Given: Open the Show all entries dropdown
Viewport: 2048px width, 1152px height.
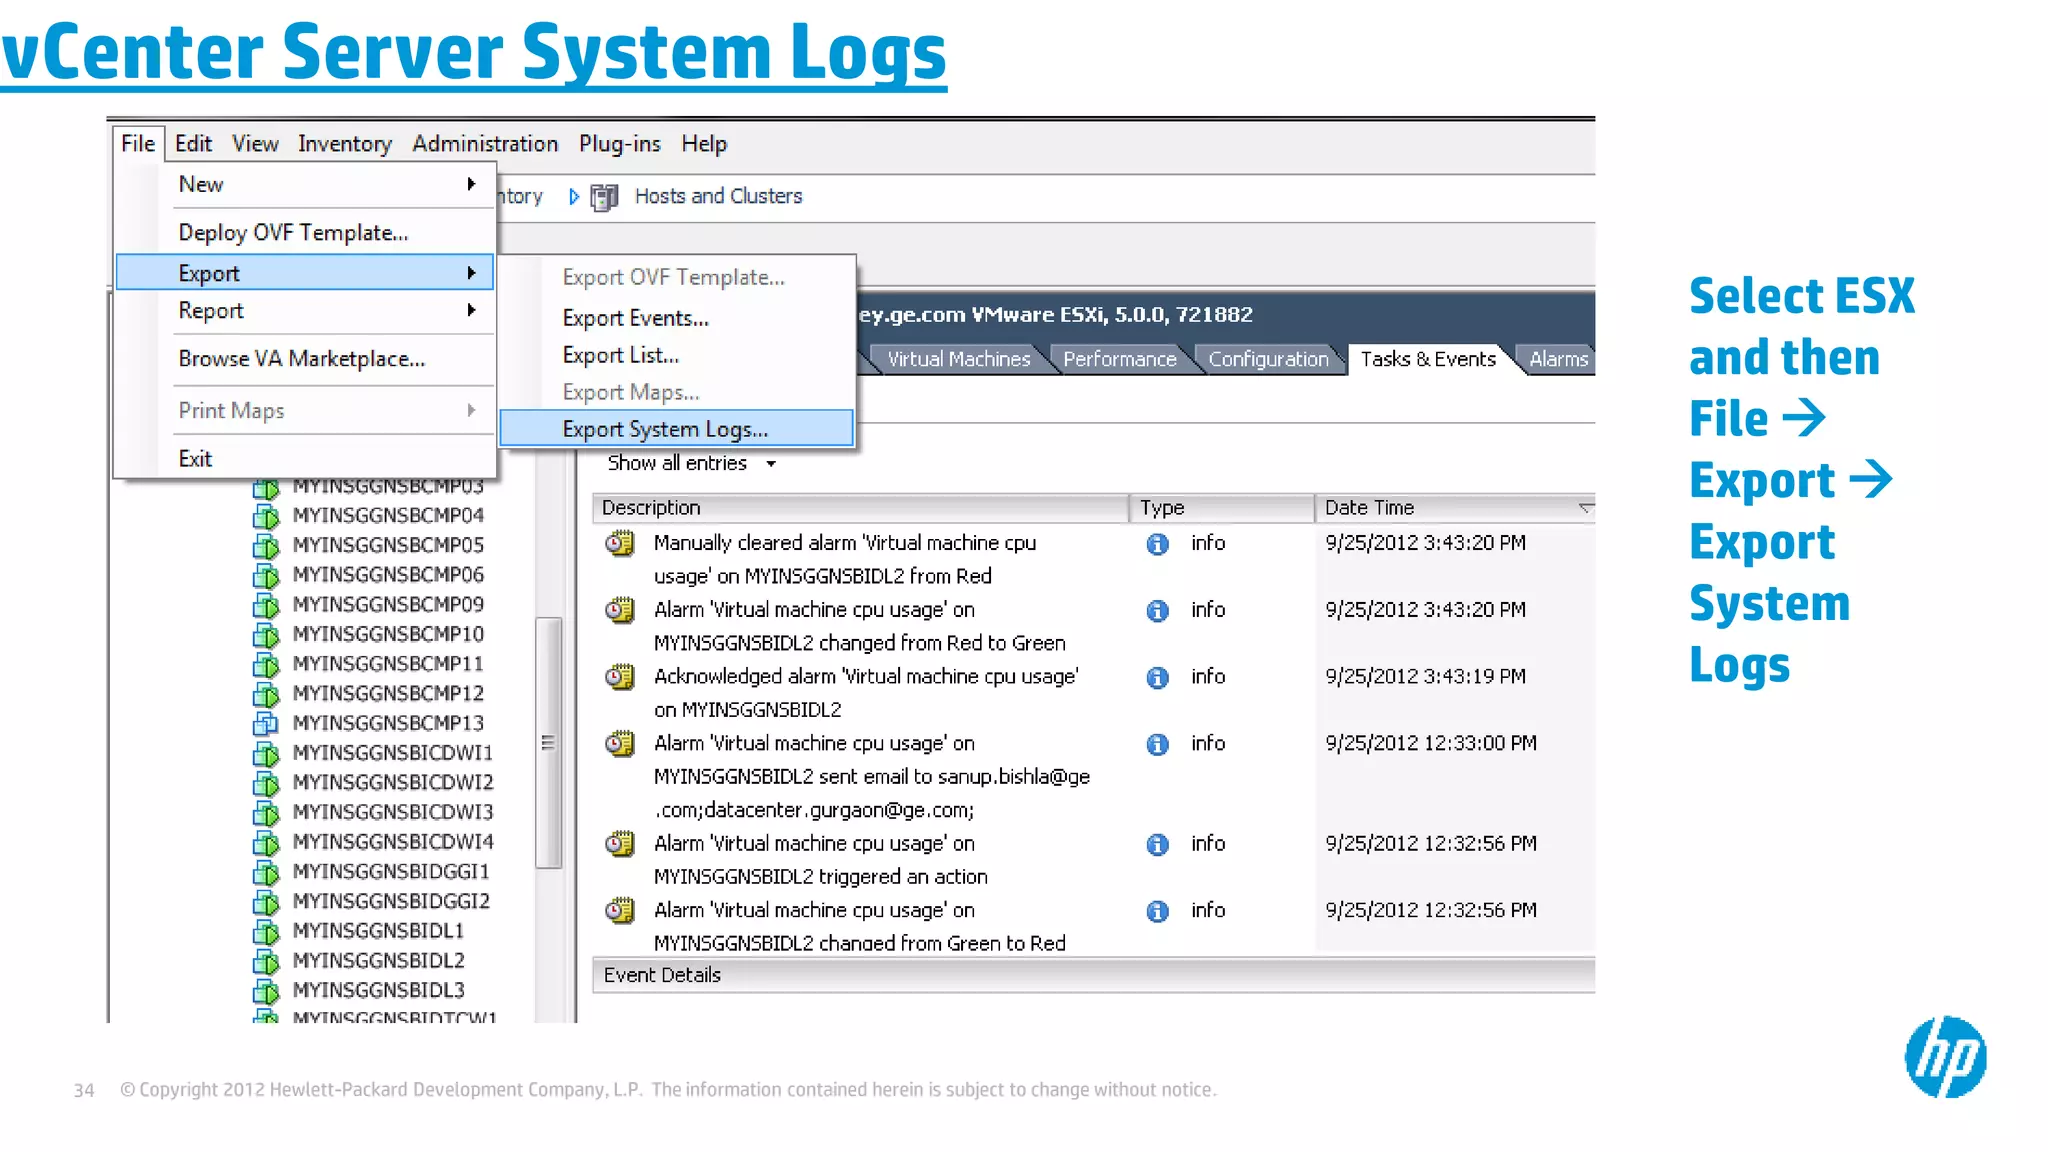Looking at the screenshot, I should pyautogui.click(x=691, y=463).
